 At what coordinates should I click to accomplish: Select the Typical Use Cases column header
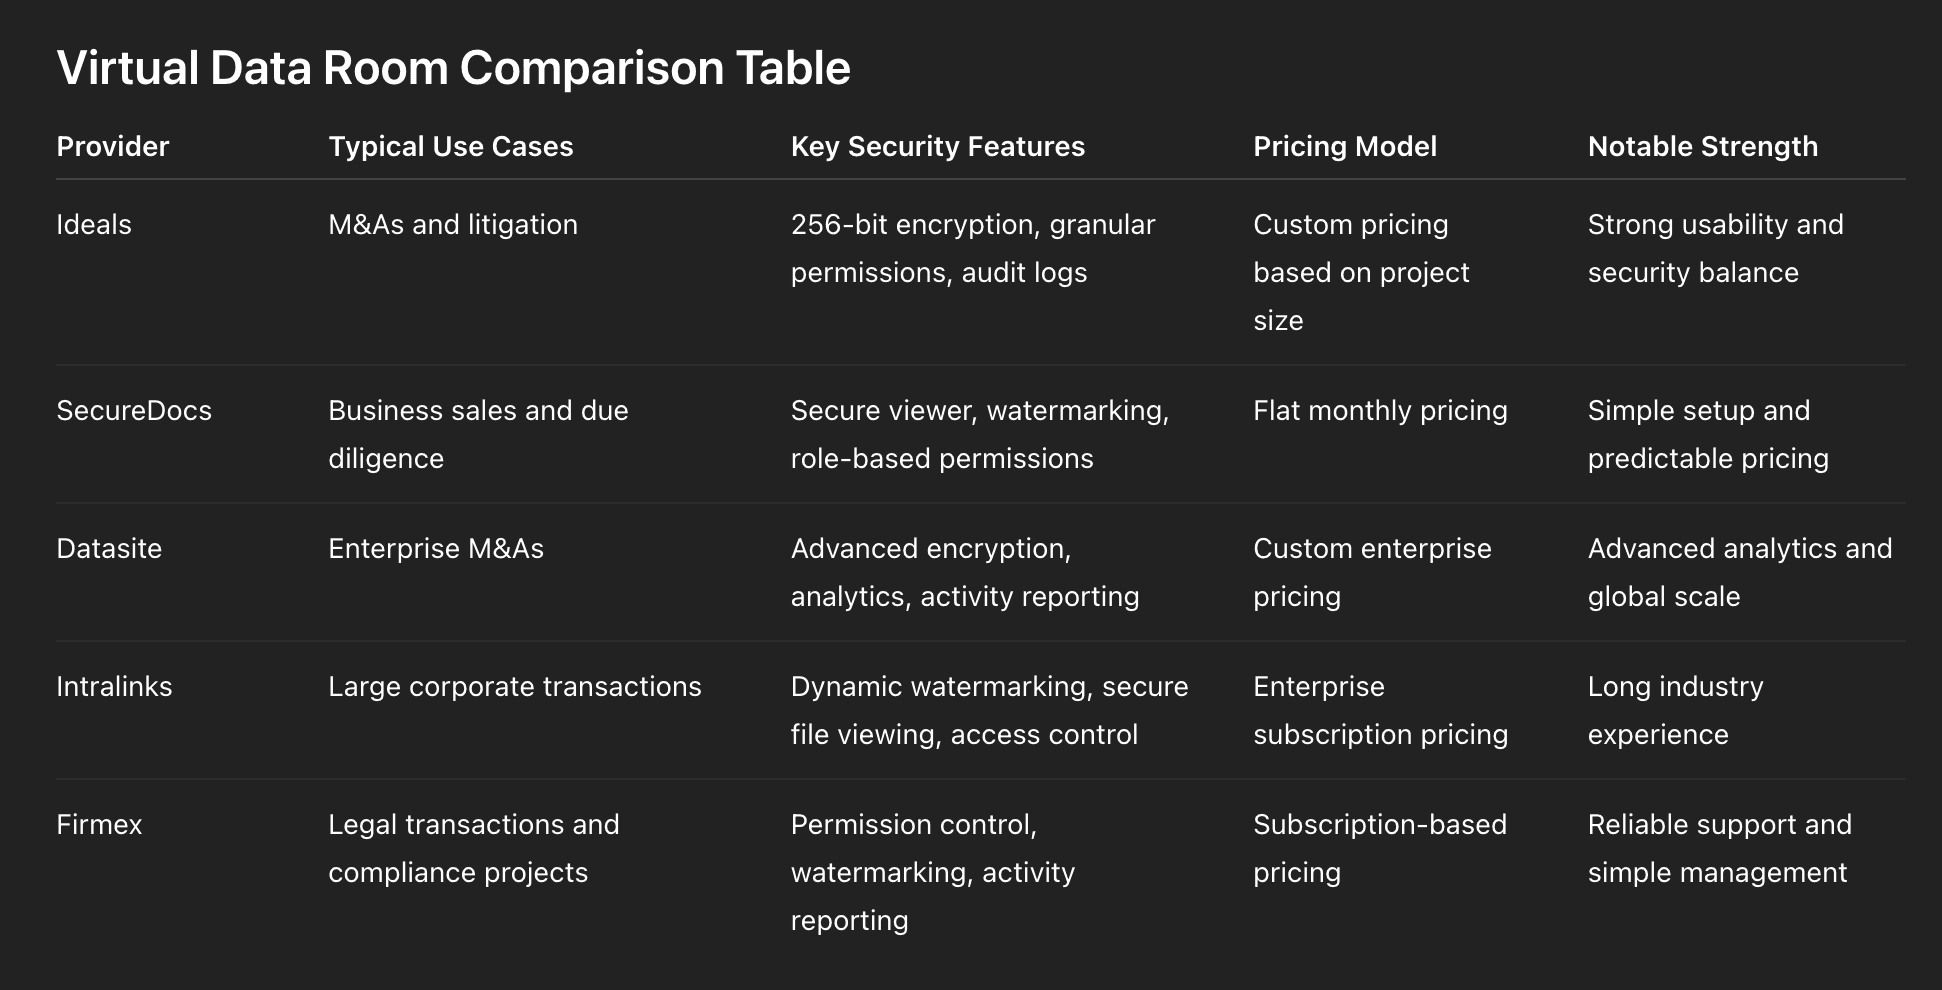point(451,146)
